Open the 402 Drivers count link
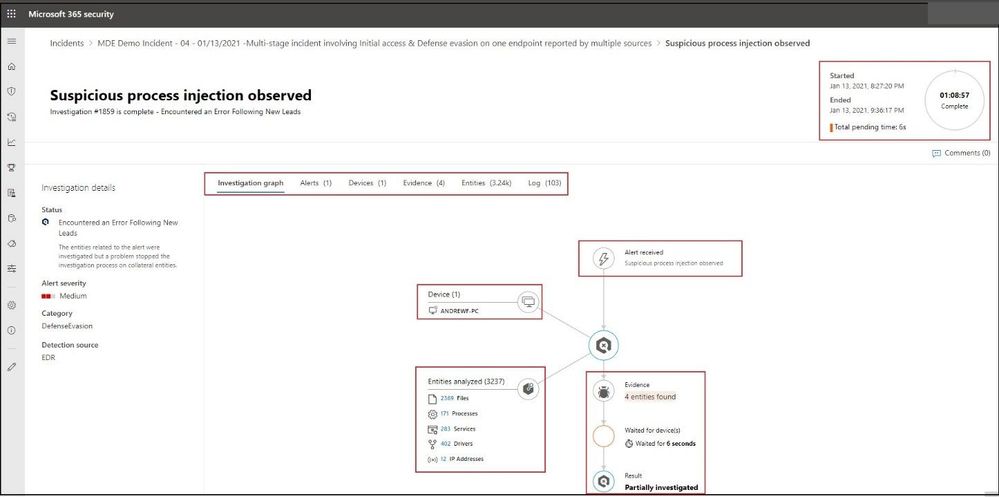999x497 pixels. coord(445,444)
